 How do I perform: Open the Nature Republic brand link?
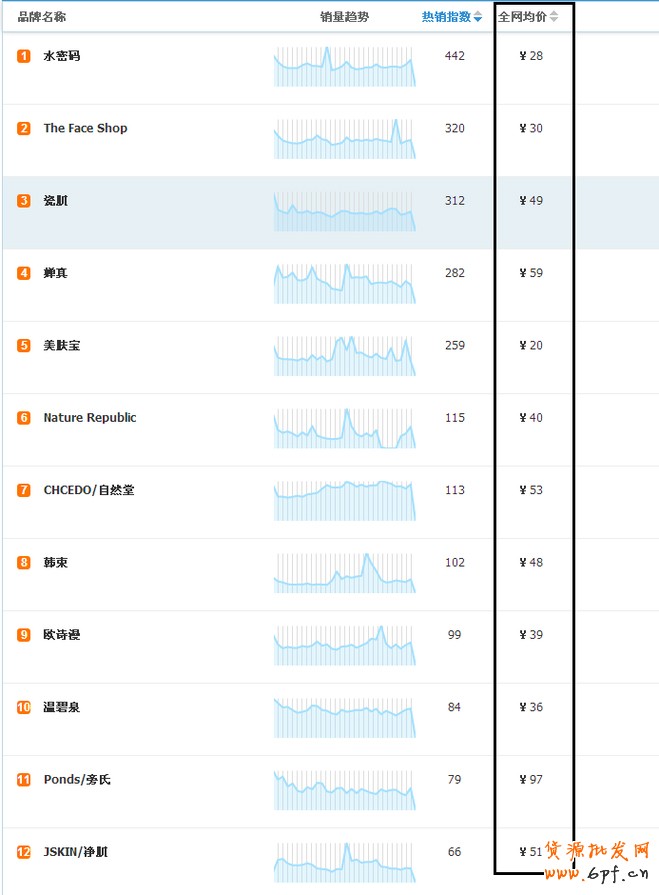(90, 418)
